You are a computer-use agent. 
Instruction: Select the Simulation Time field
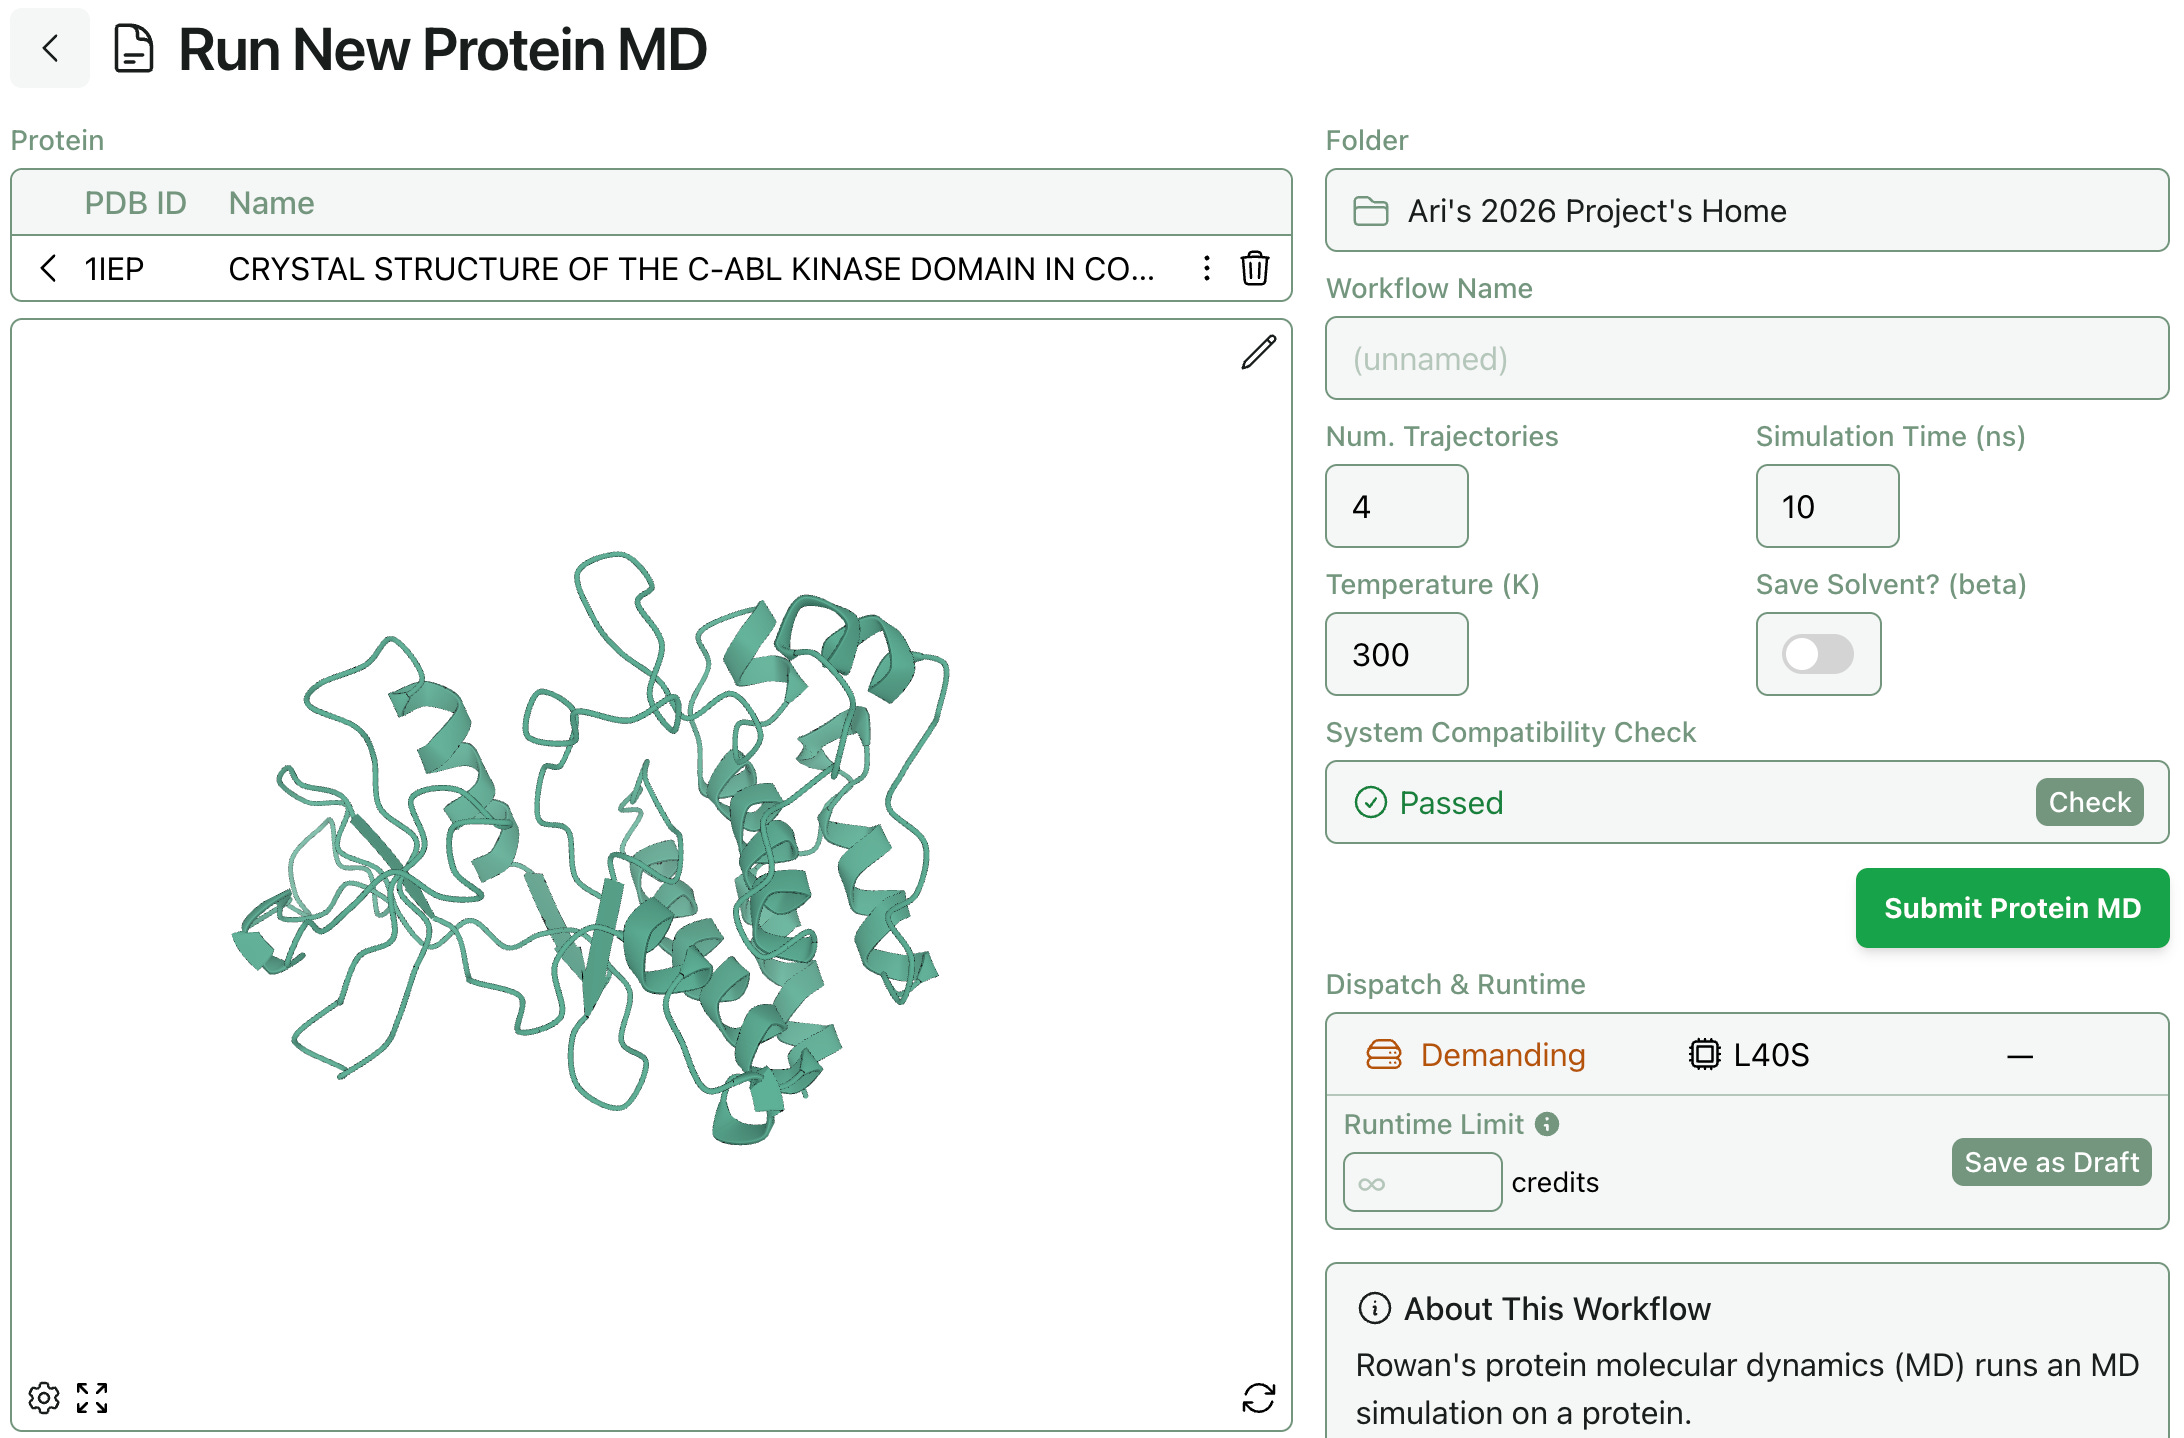(1827, 506)
